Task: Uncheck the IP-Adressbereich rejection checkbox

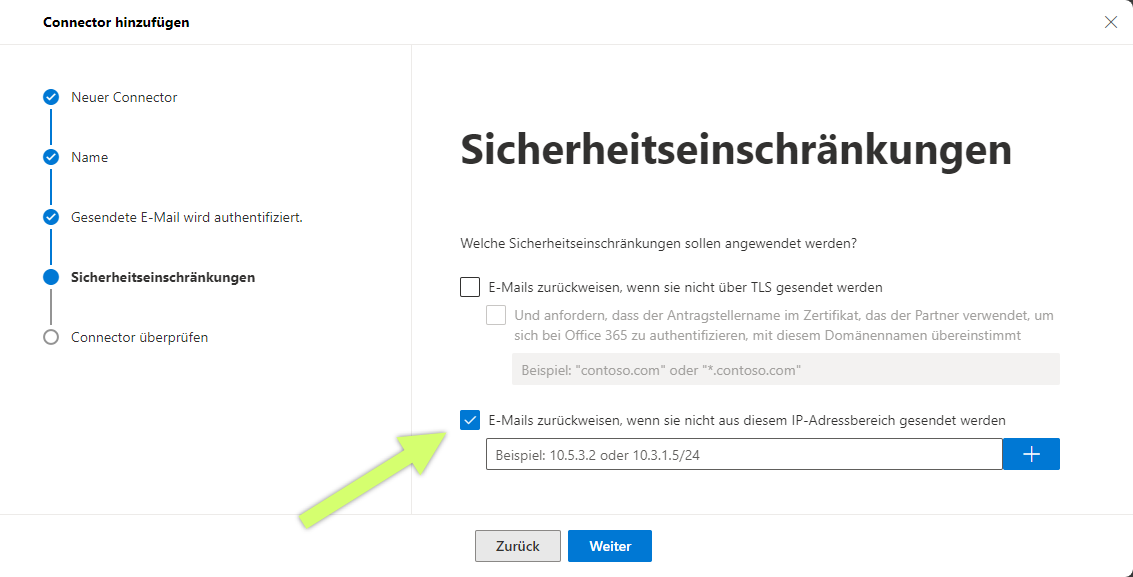Action: coord(470,420)
